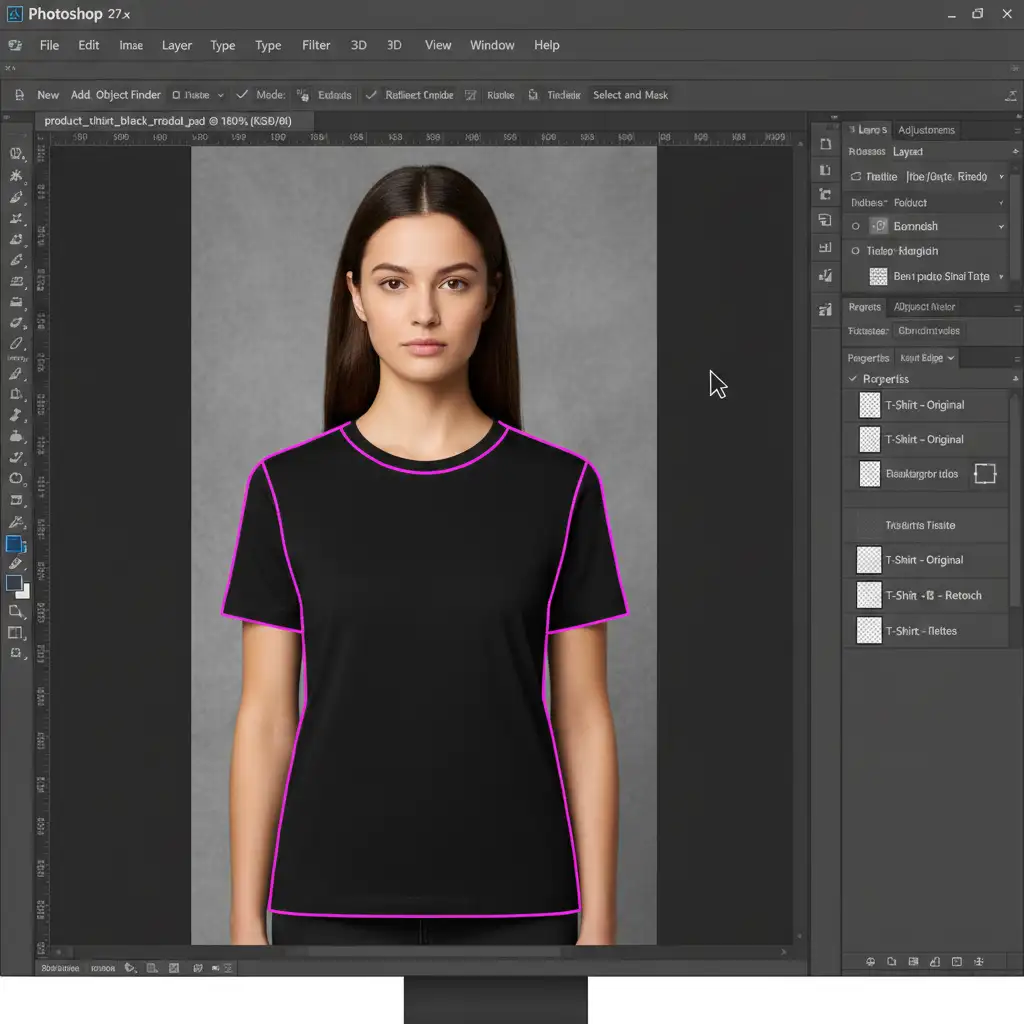Toggle the circle visibility on Bamndsh layer
The image size is (1024, 1024).
[x=855, y=227]
